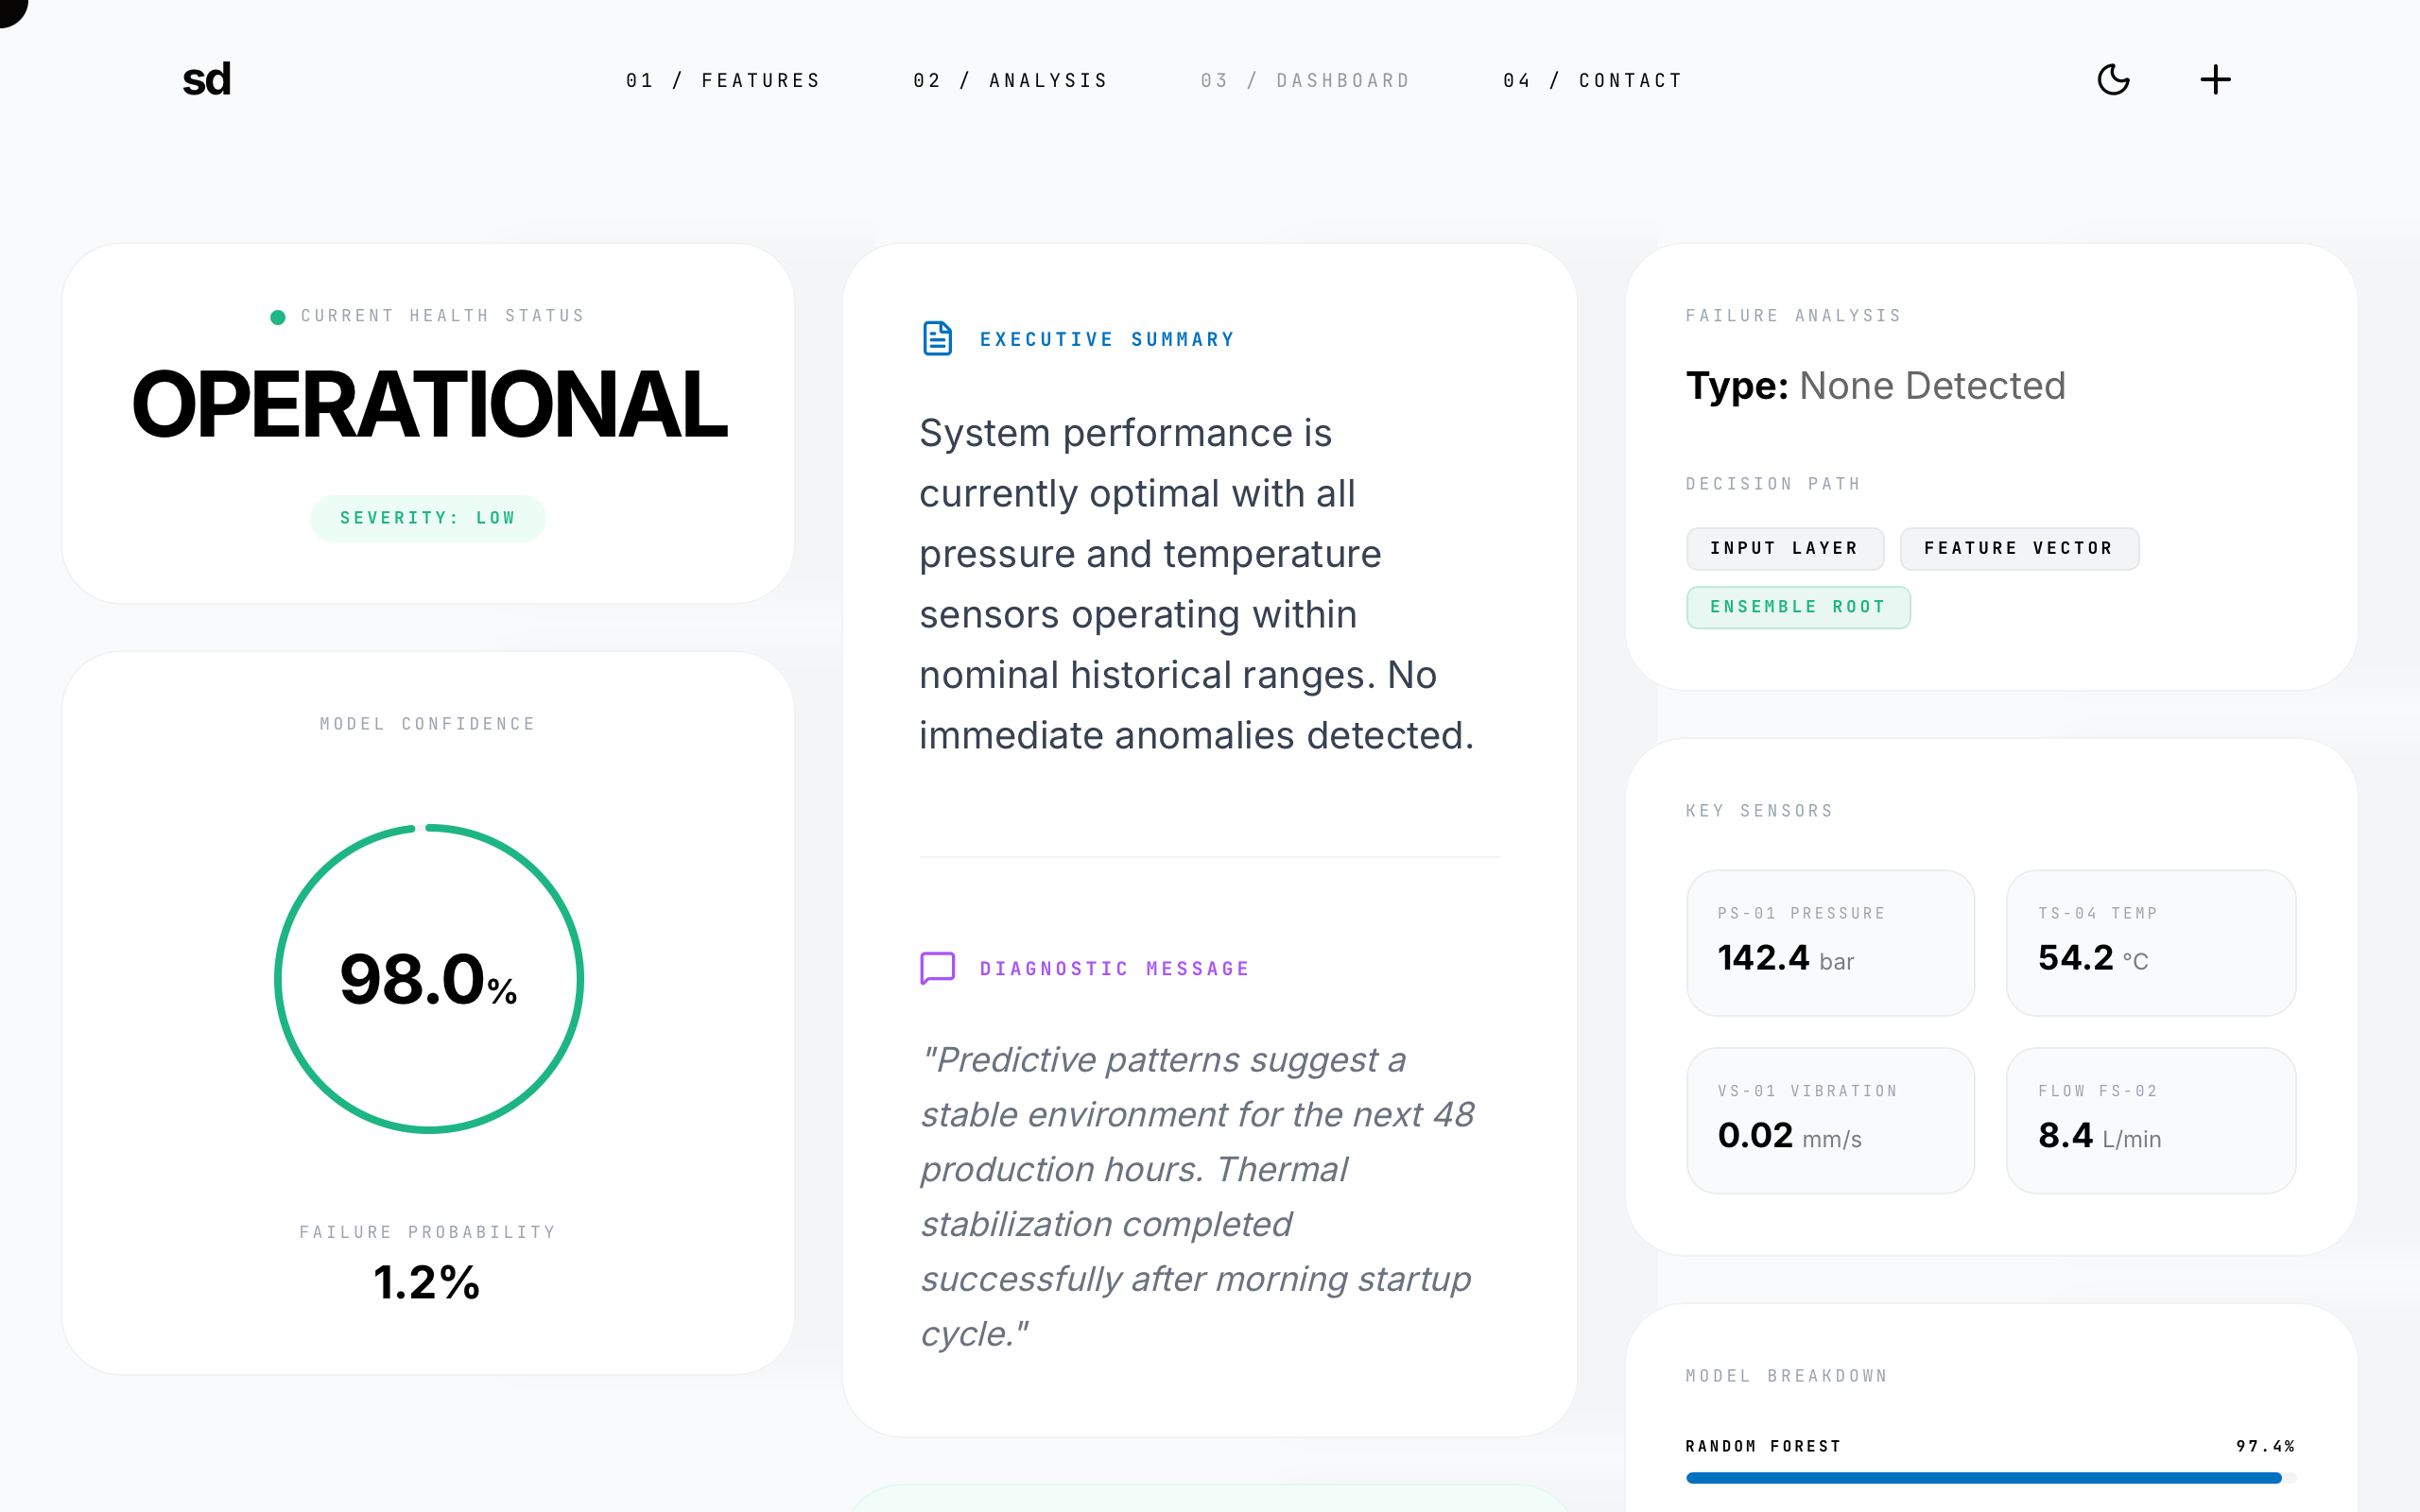Click the executive summary paragraph text
The image size is (2420, 1512).
1197,584
